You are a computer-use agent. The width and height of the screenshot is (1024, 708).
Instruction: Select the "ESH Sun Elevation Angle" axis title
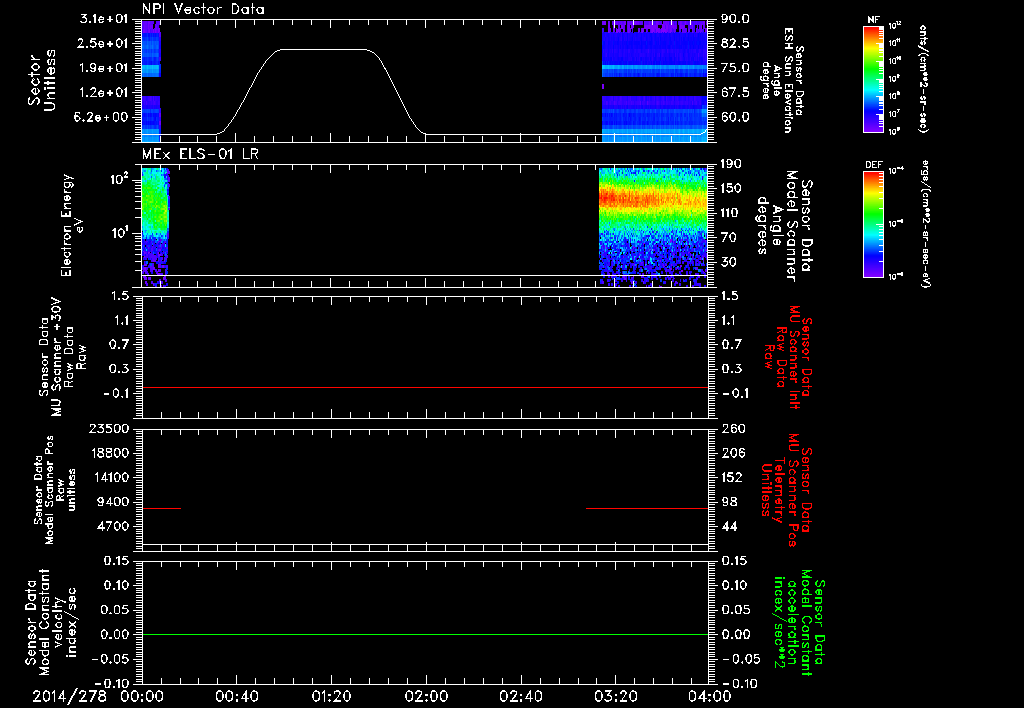tap(783, 80)
